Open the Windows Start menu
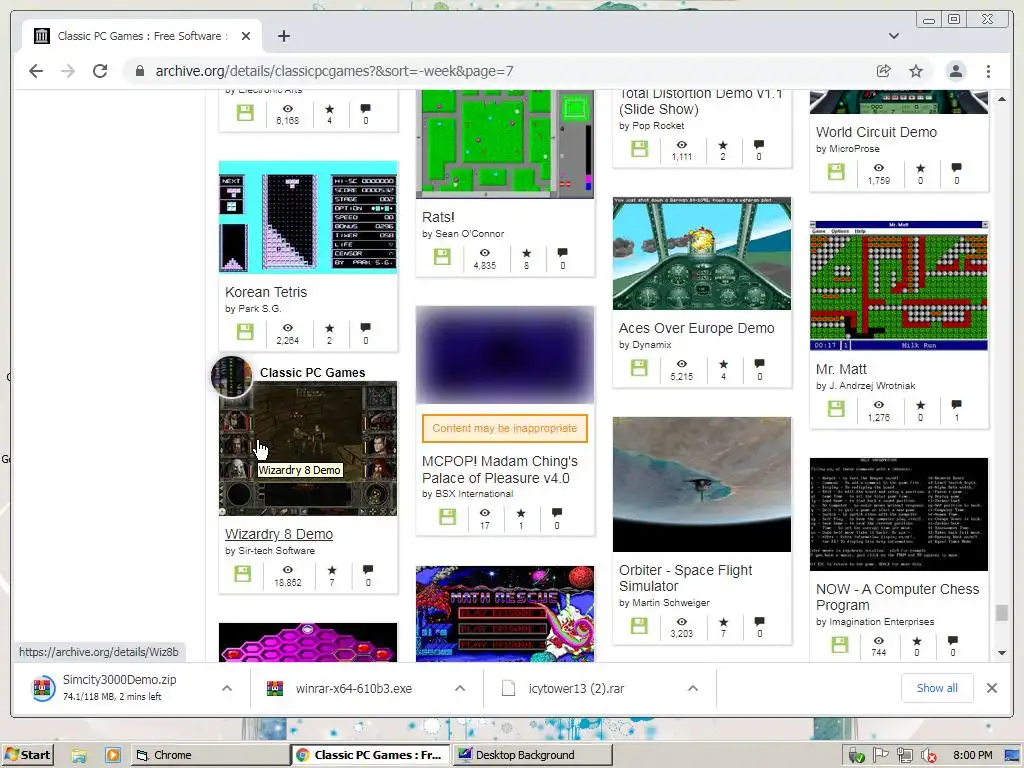This screenshot has height=768, width=1024. tap(27, 755)
